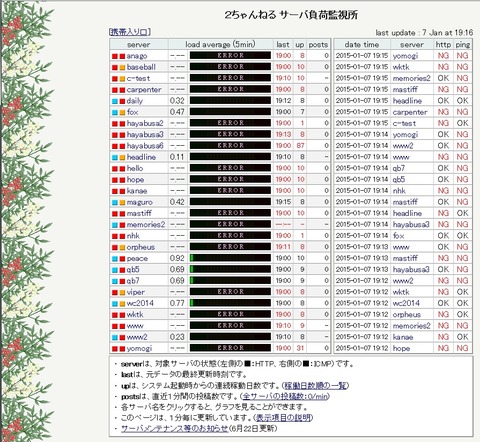Viewport: 480px width, 442px height.
Task: Open the 表示項目の説明 explanation link
Action: coord(283,418)
